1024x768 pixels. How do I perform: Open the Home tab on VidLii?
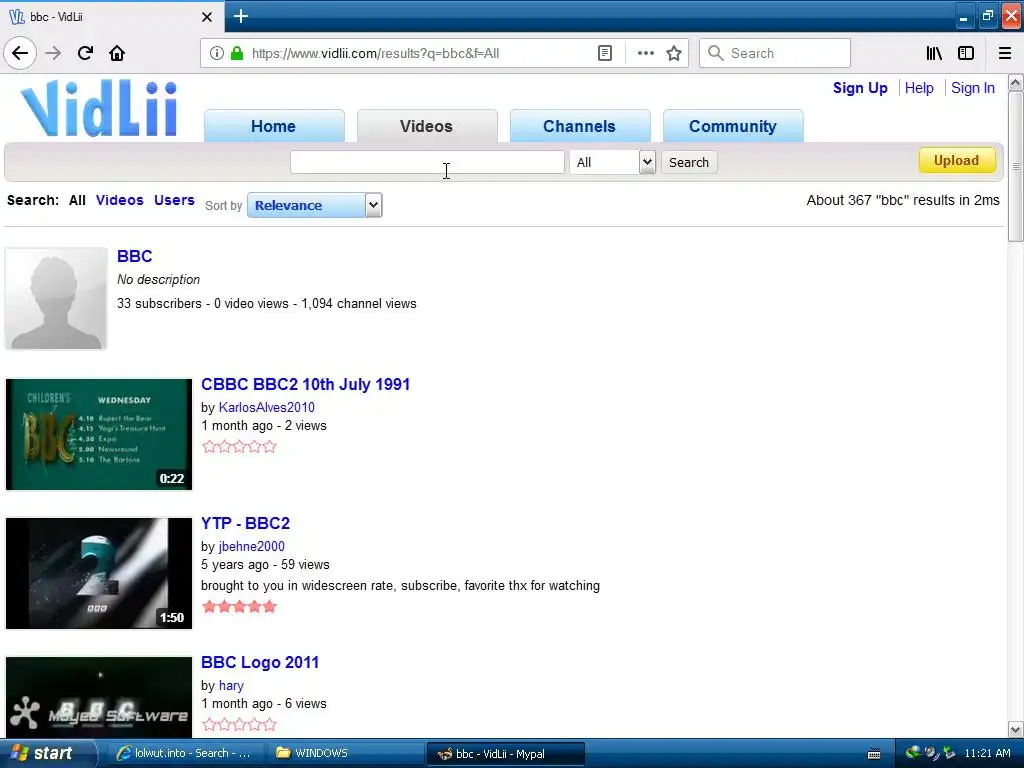(274, 126)
